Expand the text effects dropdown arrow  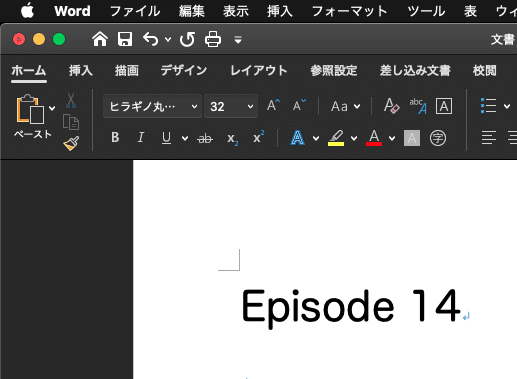pyautogui.click(x=316, y=138)
